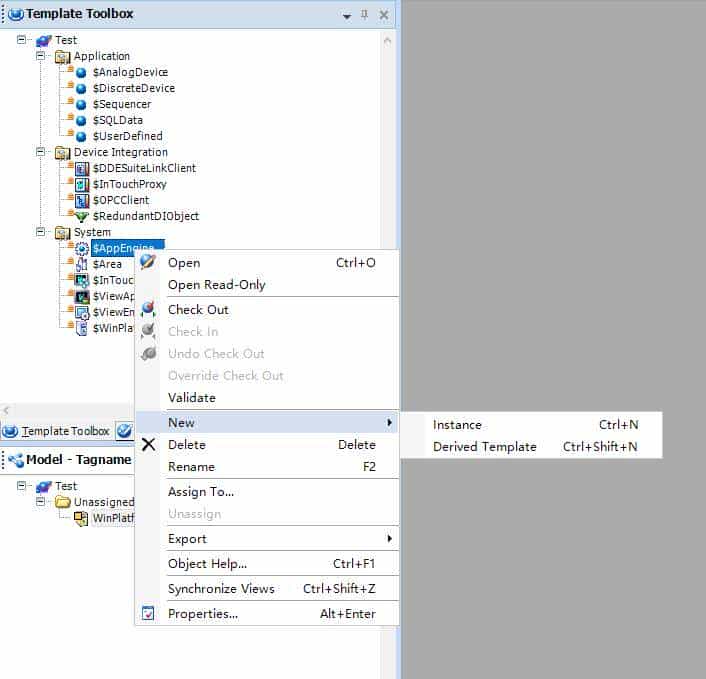Collapse the Unassigned folder node
This screenshot has height=679, width=706.
click(41, 501)
